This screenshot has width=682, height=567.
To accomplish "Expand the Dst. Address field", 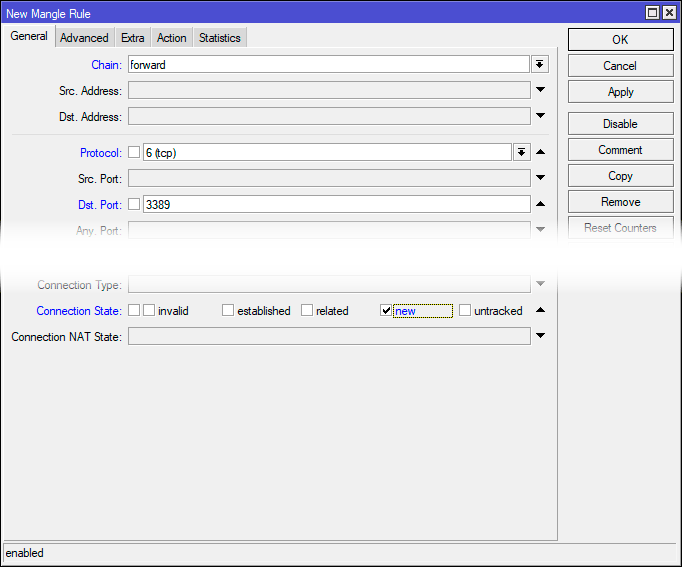I will coord(540,116).
